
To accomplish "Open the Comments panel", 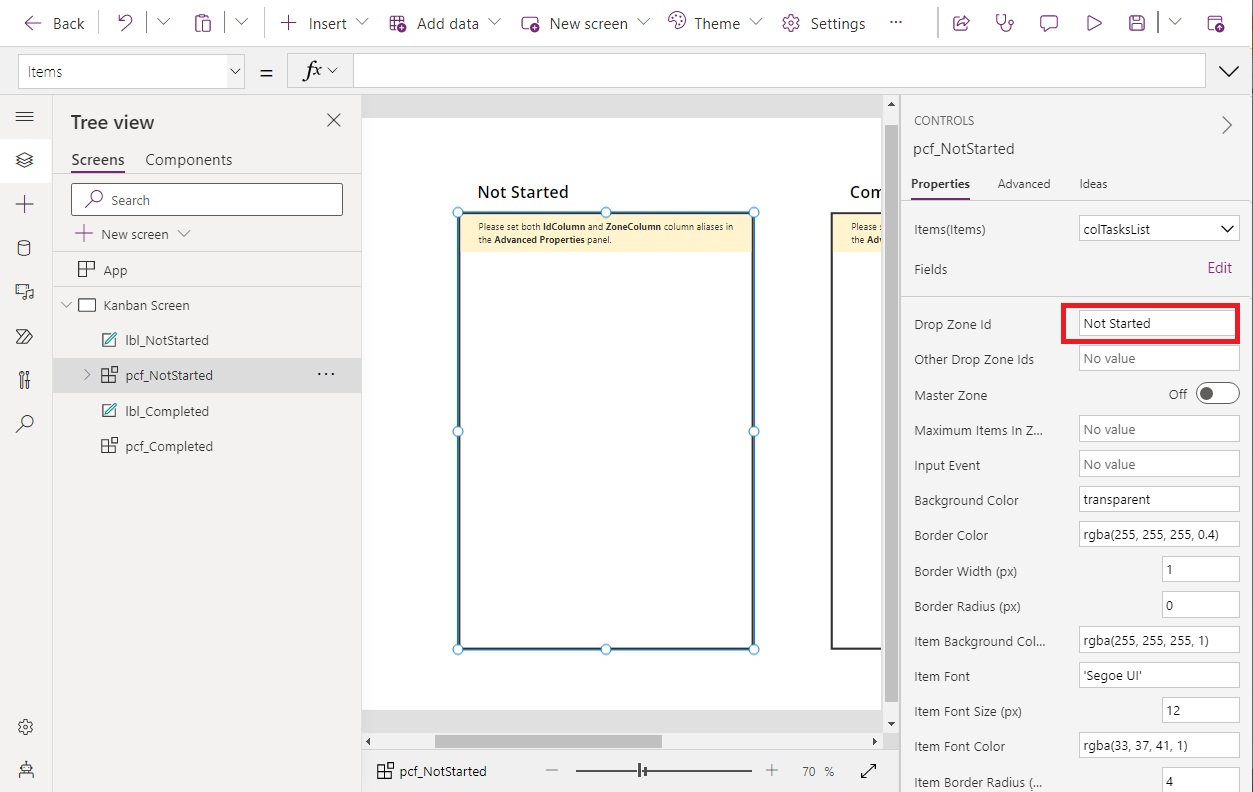I will click(x=1048, y=22).
